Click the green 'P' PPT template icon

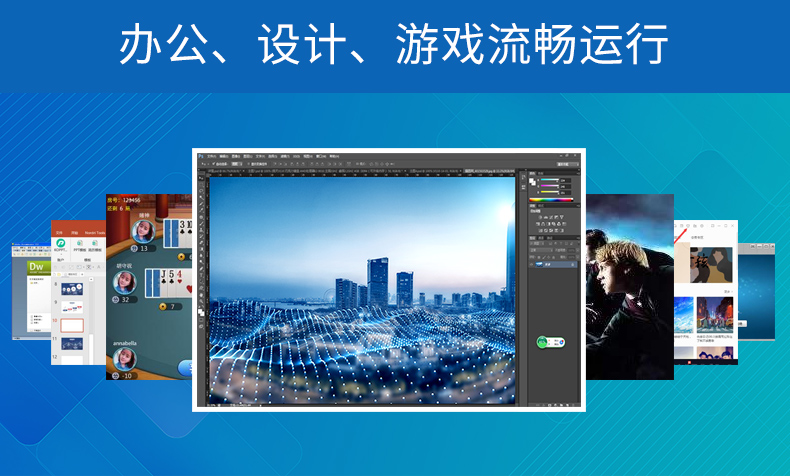pos(63,242)
